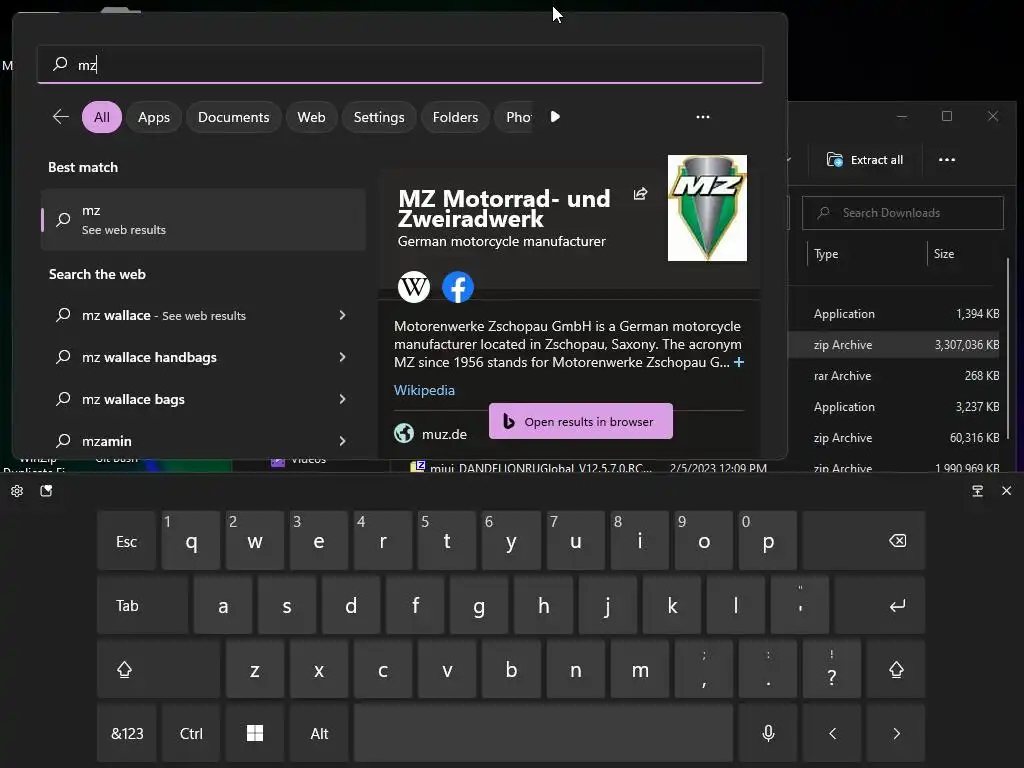The height and width of the screenshot is (768, 1024).
Task: Tap the microphone dictation key
Action: (x=768, y=733)
